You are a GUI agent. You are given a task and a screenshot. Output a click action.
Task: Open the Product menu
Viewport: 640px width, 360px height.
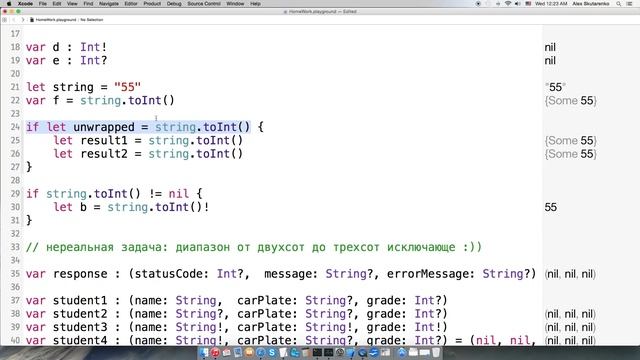[152, 4]
